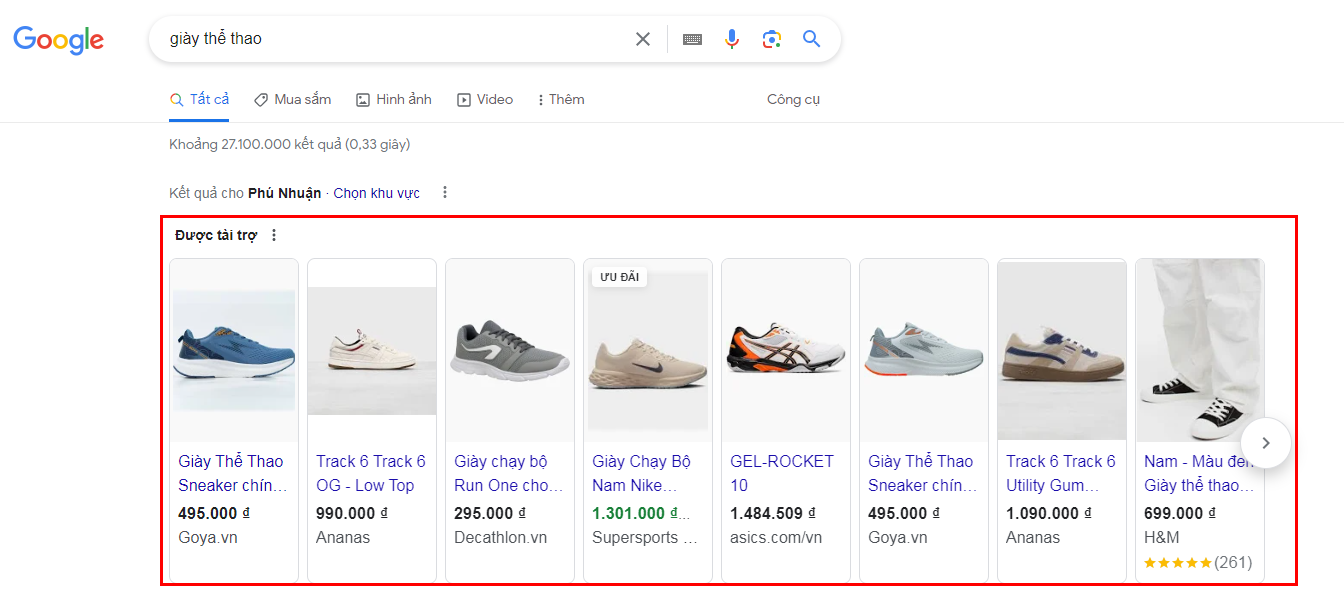Expand the Thêm menu
1344x605 pixels.
560,100
